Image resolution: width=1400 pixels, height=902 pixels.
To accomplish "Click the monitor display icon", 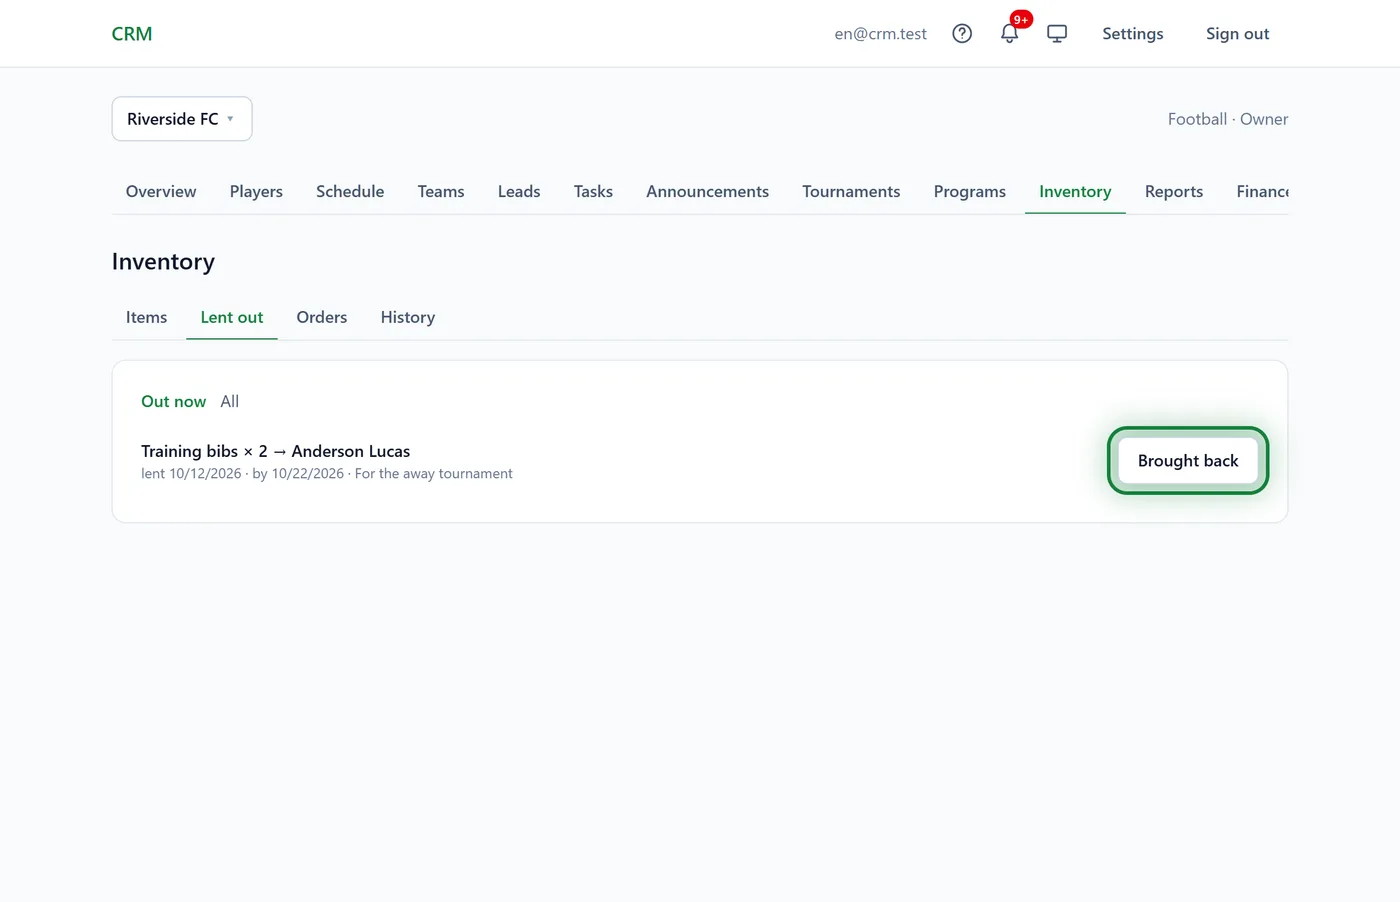I will [1057, 33].
